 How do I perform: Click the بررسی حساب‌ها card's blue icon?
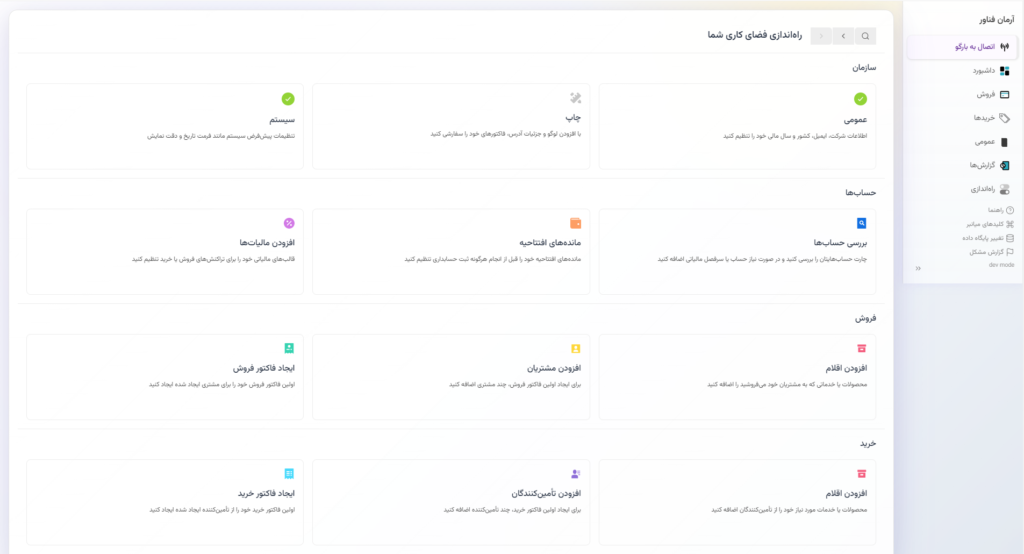[x=860, y=223]
